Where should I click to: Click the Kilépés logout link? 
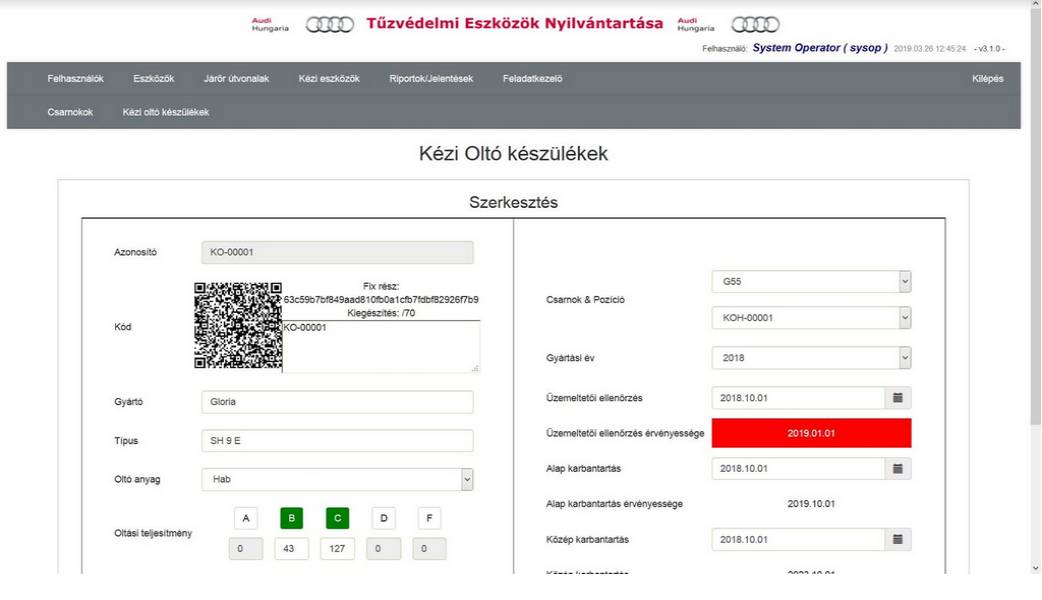[987, 79]
